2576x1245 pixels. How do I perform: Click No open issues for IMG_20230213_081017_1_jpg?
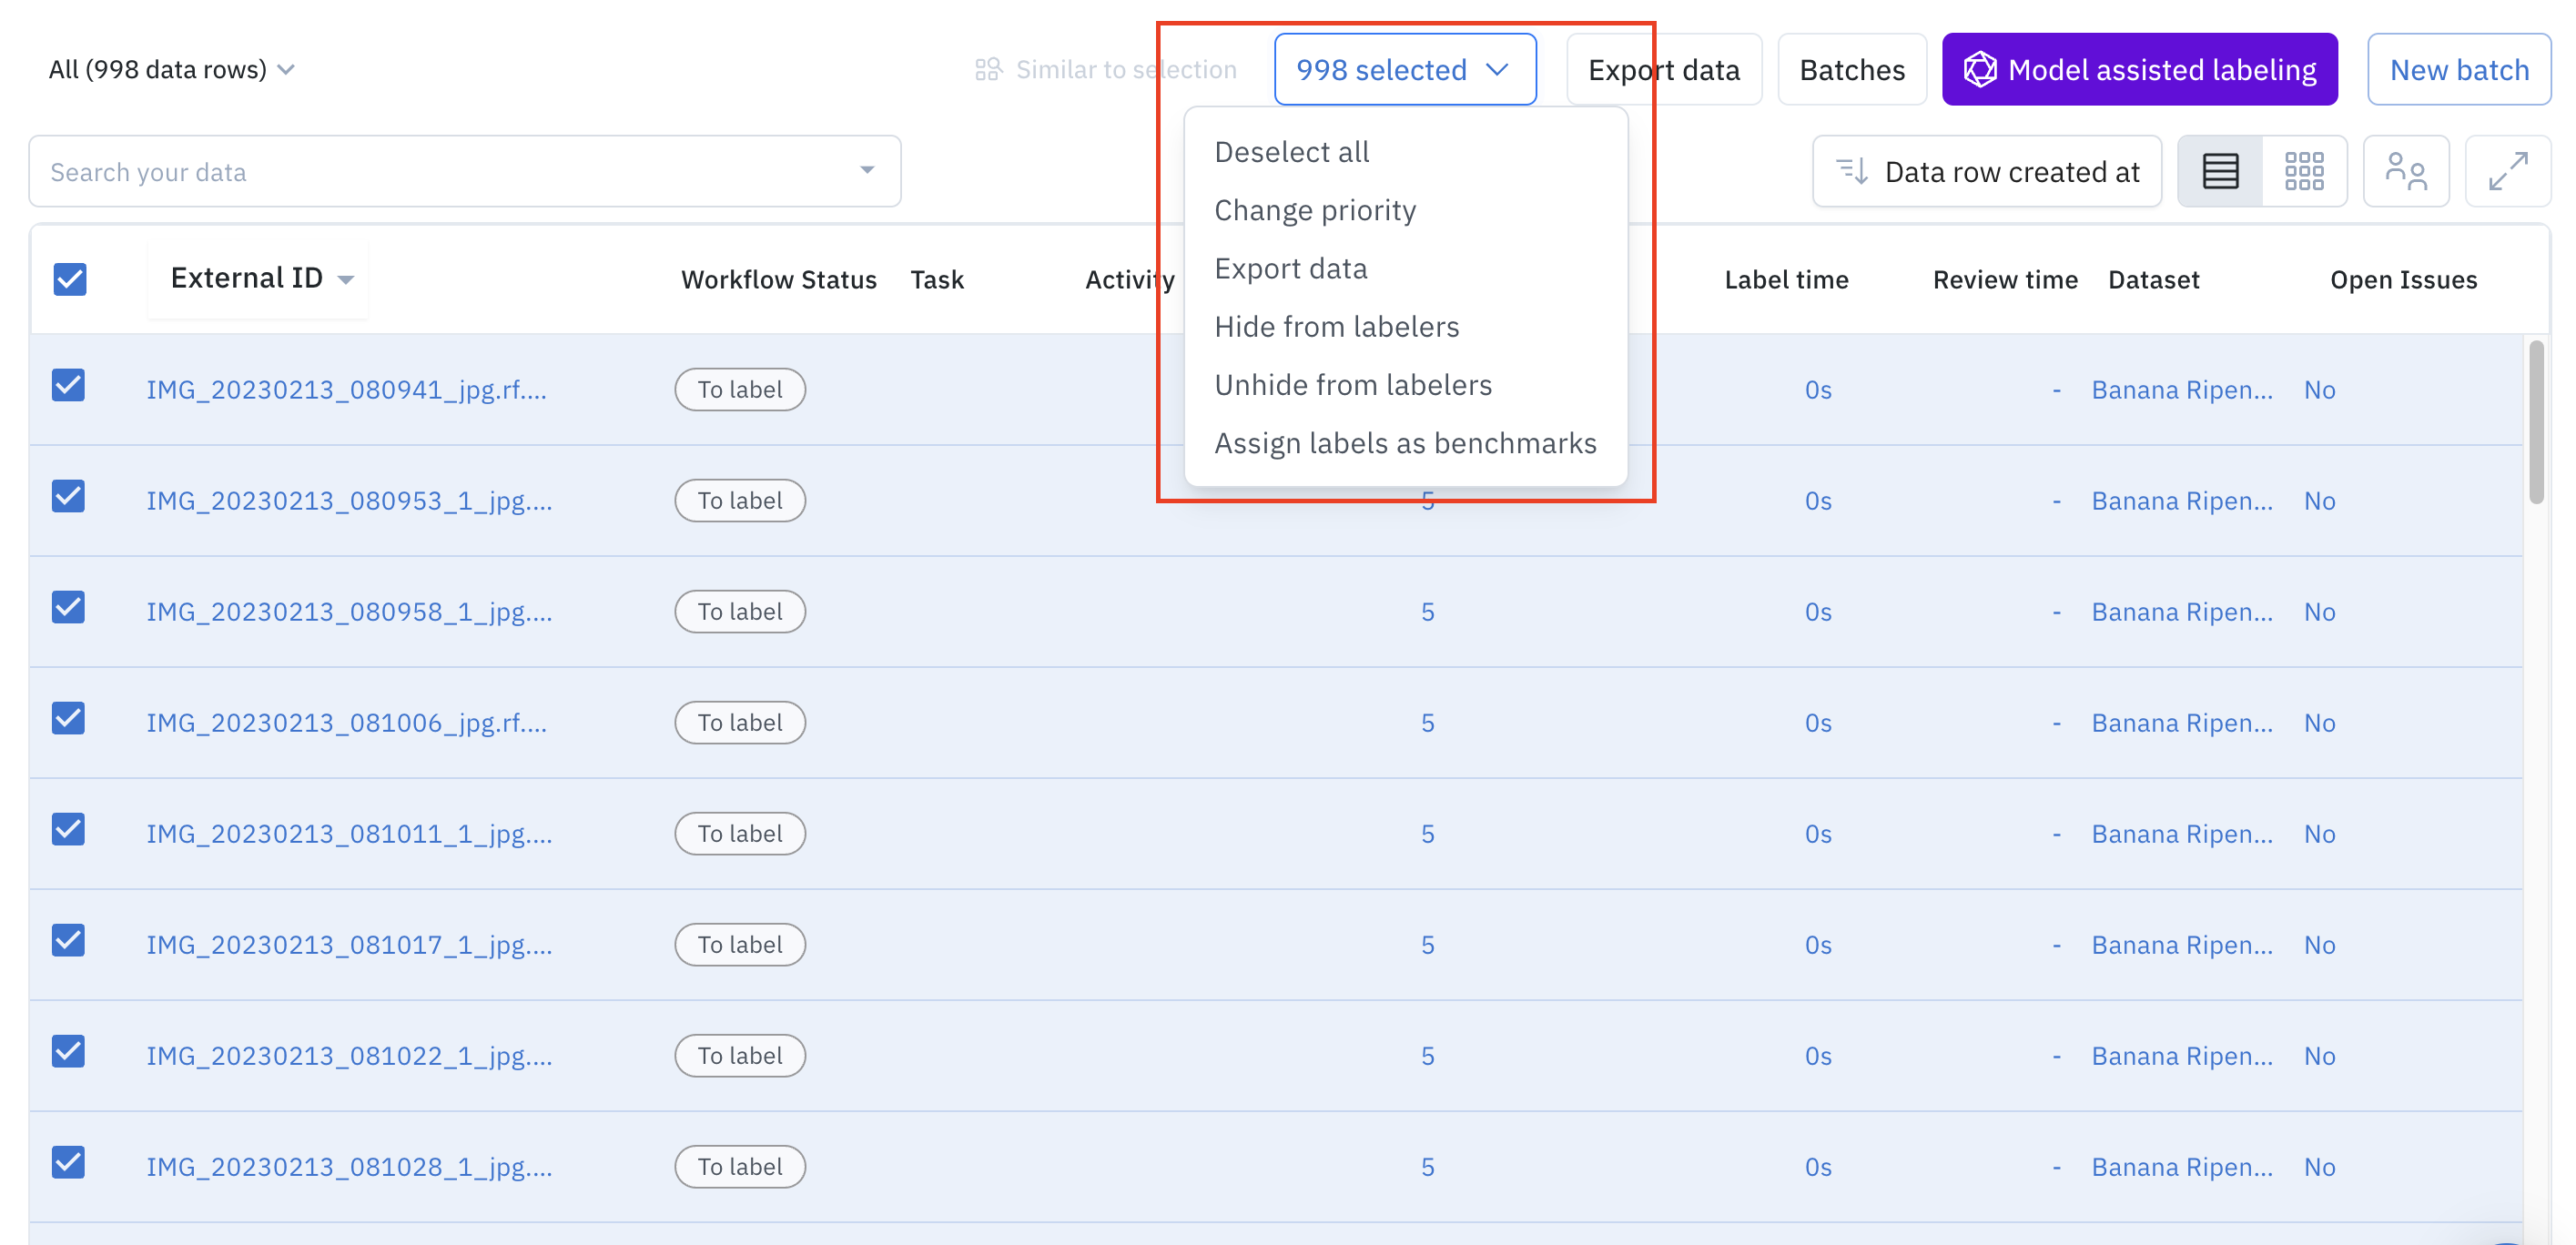pos(2318,944)
